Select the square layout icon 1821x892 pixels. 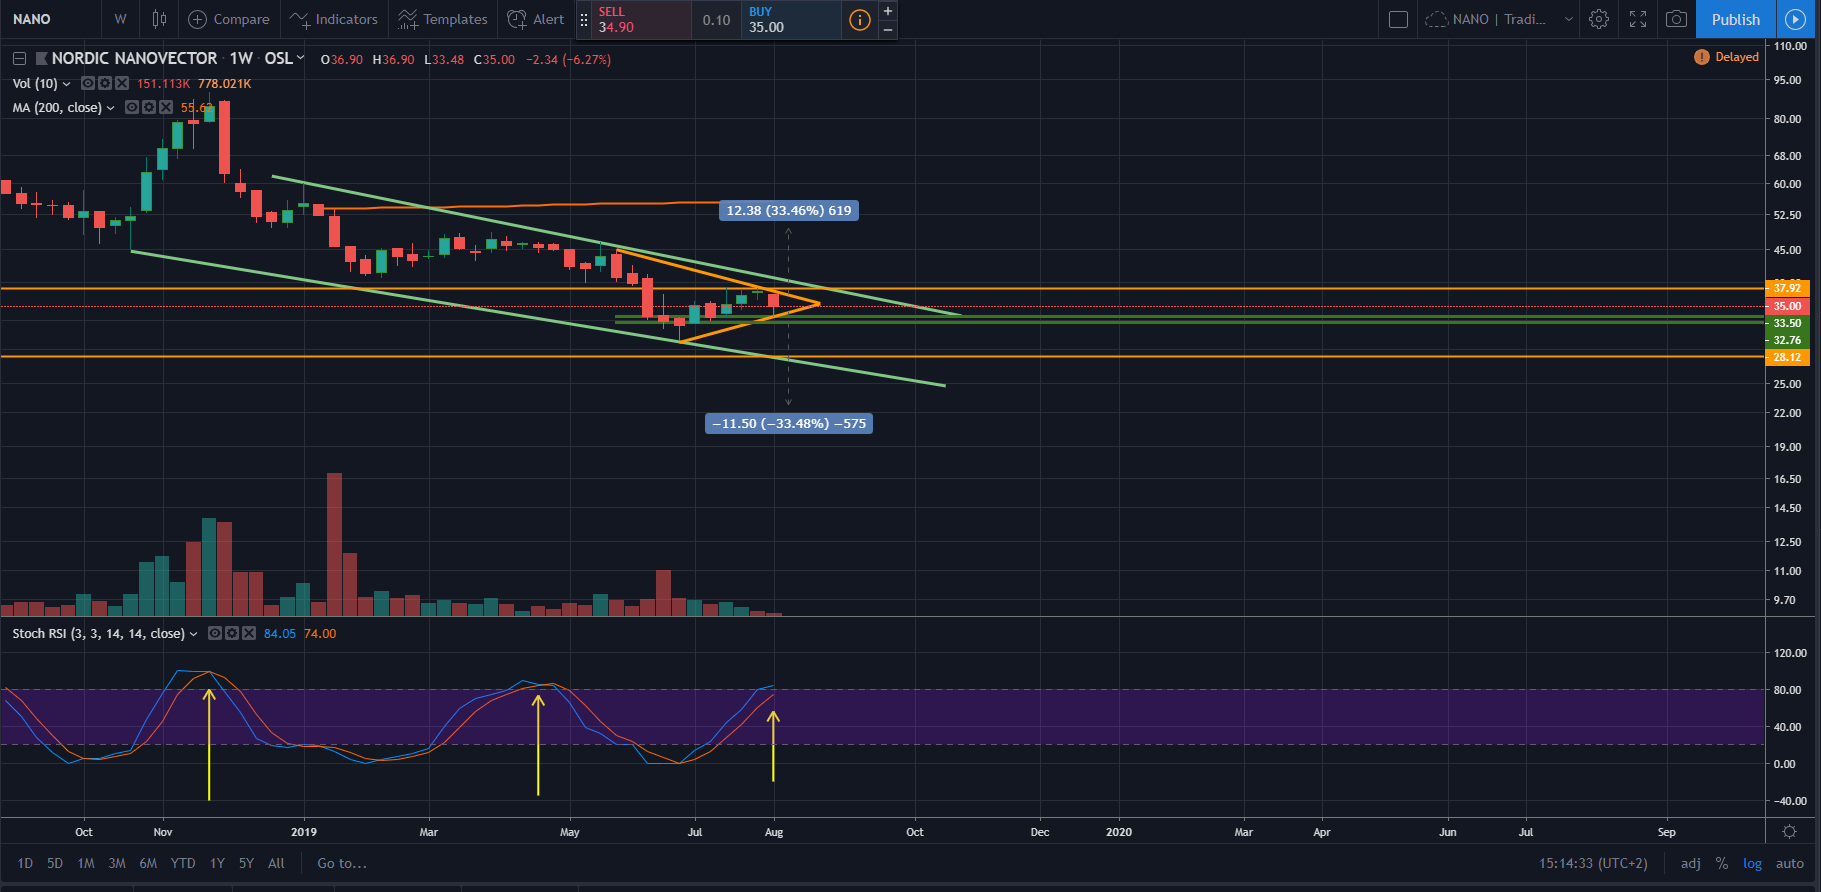tap(1399, 19)
